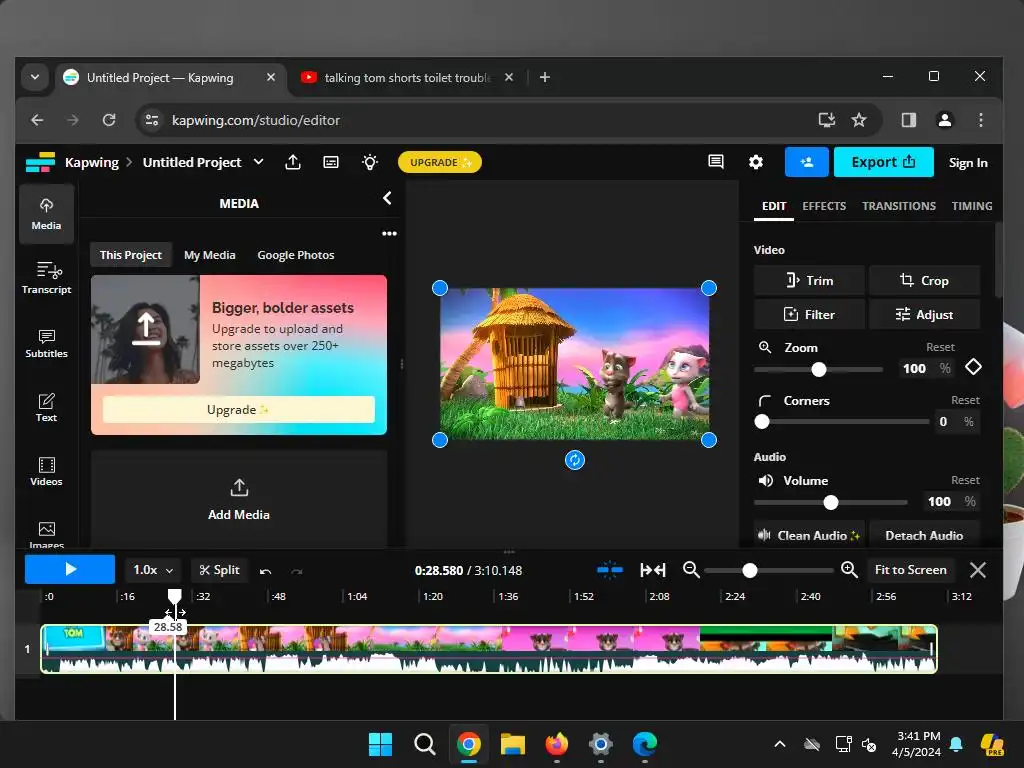Viewport: 1024px width, 768px height.
Task: Click the Clean Audio button
Action: [x=809, y=535]
